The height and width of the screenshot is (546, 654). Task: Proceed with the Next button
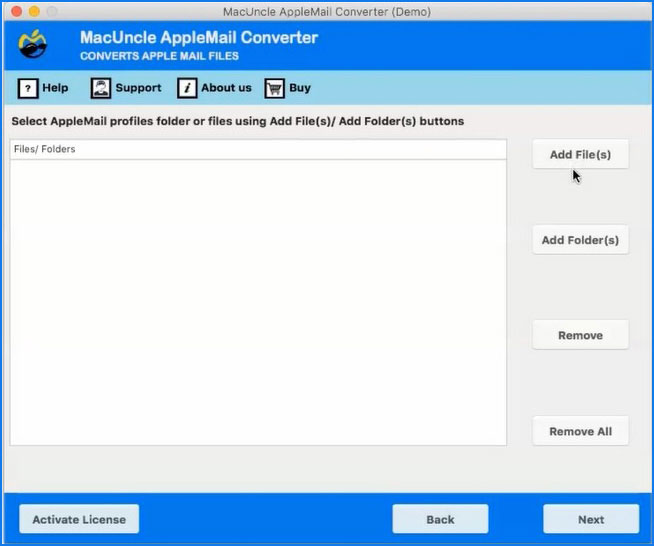click(x=591, y=519)
